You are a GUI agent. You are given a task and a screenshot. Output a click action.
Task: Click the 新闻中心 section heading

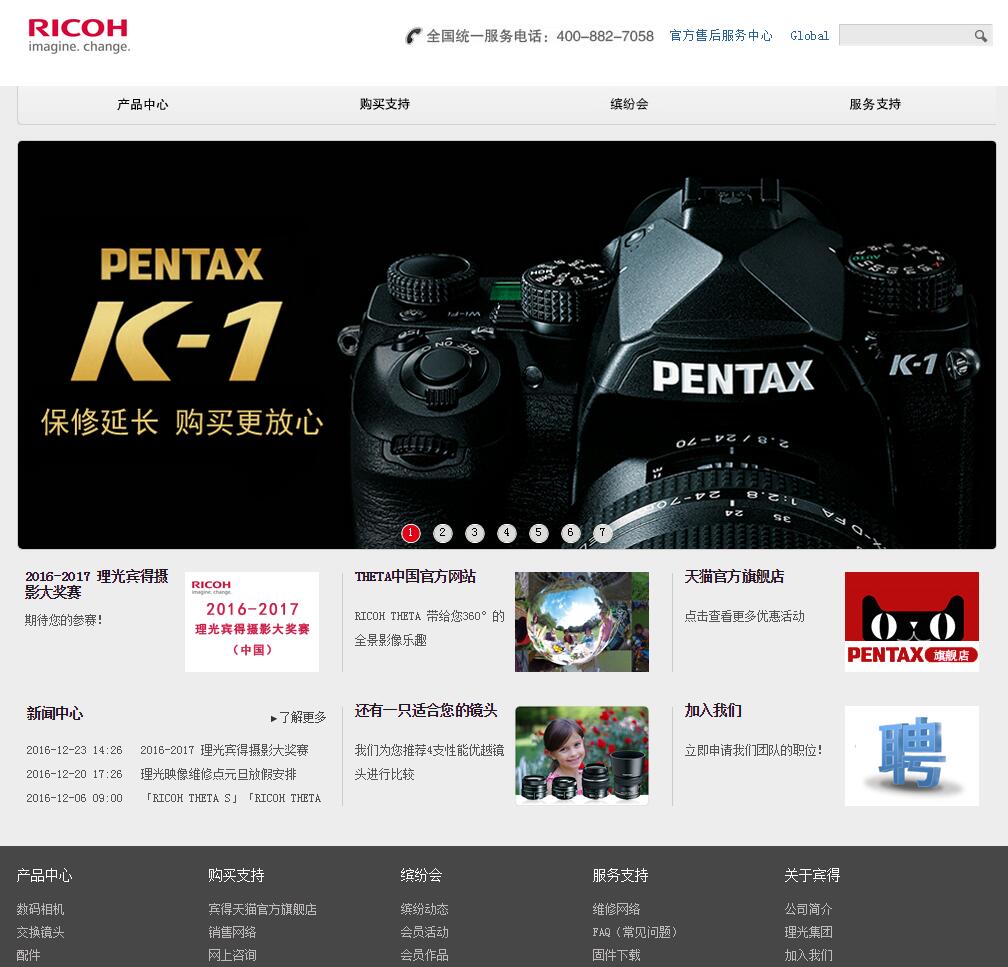pyautogui.click(x=55, y=714)
